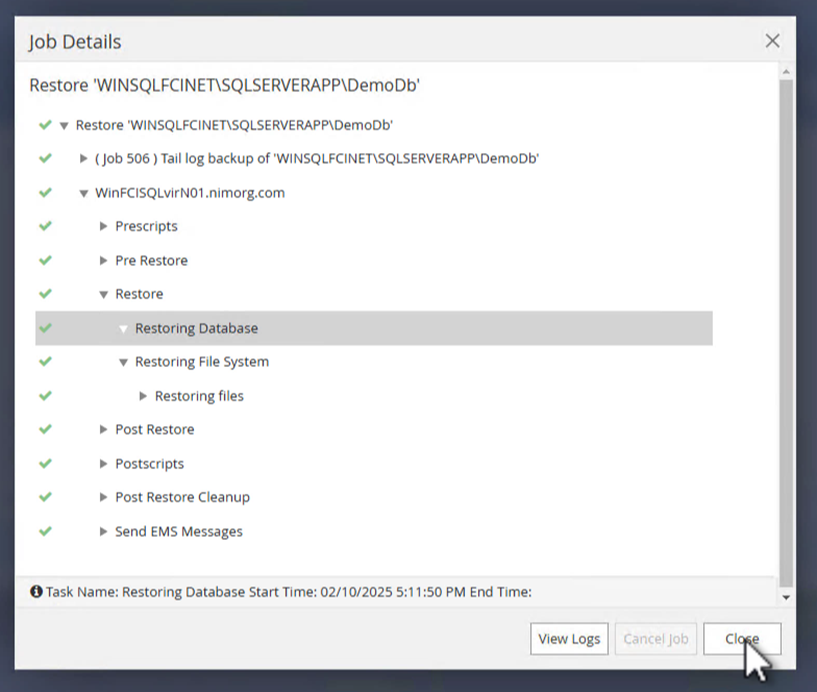Expand the Prescripts tree node
Image resolution: width=817 pixels, height=692 pixels.
click(x=104, y=226)
